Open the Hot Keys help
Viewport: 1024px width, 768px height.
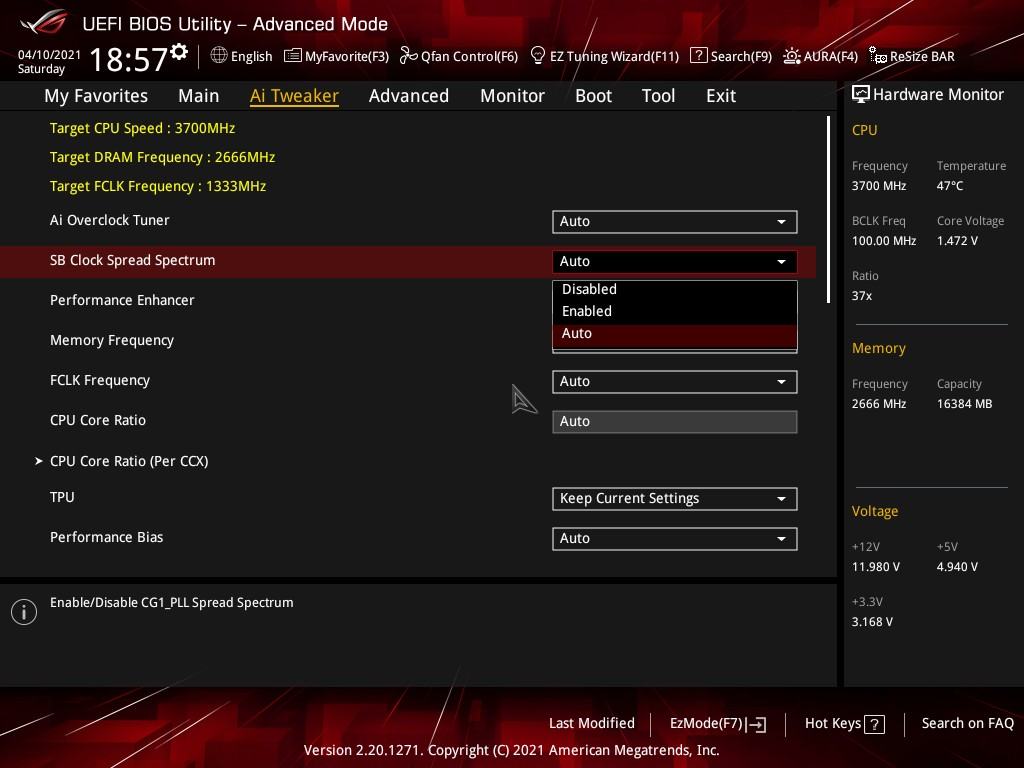pos(844,724)
